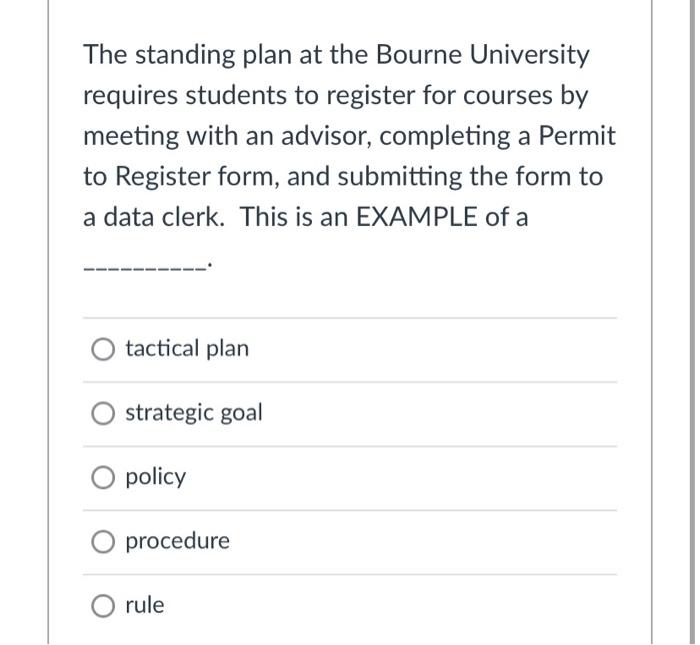Select the "rule" radio button
This screenshot has height=645, width=700.
tap(103, 605)
